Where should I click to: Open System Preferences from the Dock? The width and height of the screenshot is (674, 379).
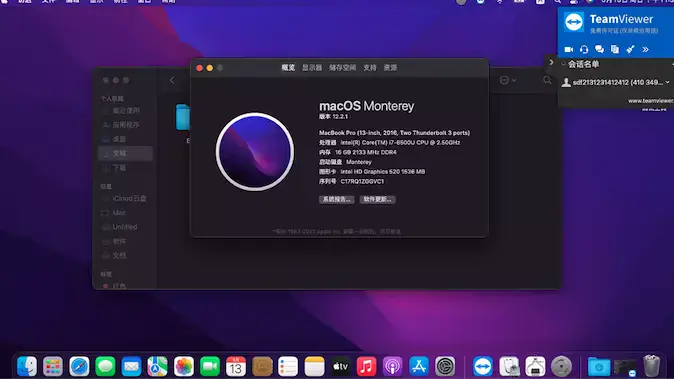coord(445,367)
